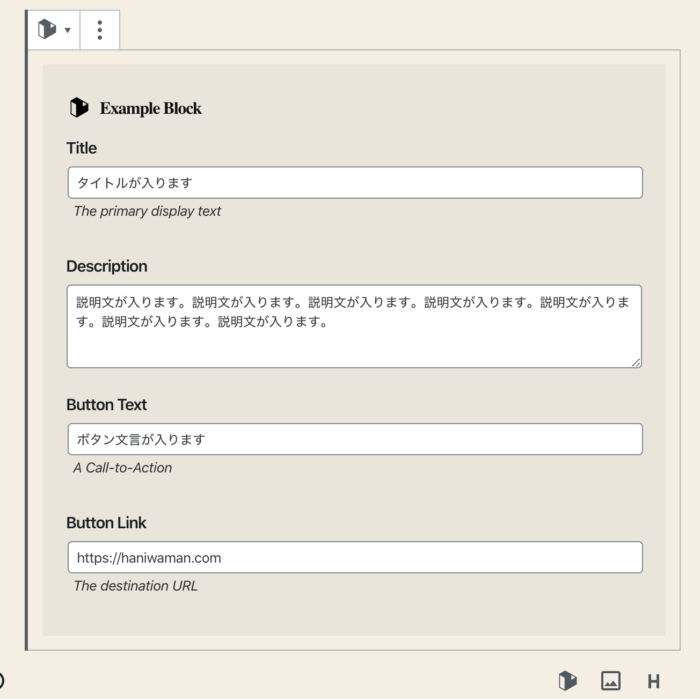This screenshot has width=700, height=699.
Task: Click the Description field label
Action: [x=106, y=266]
